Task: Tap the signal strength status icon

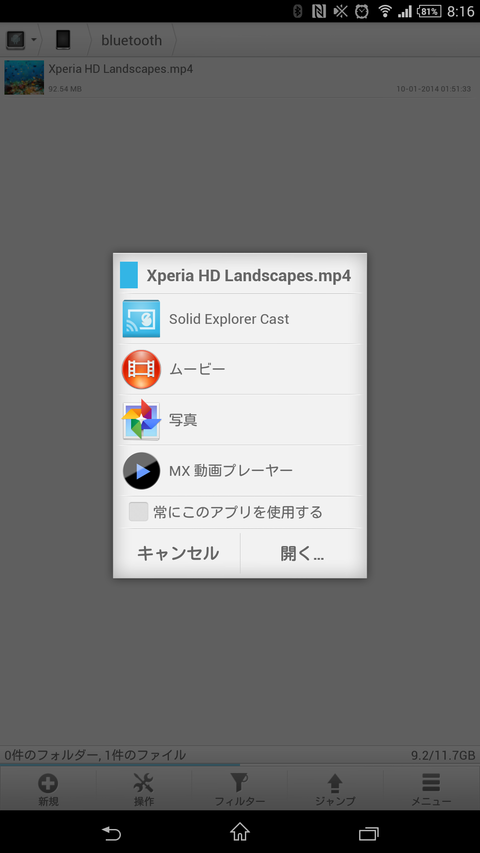Action: point(405,11)
